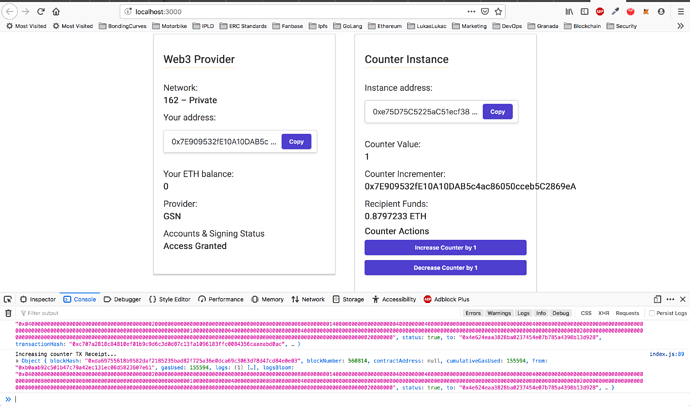This screenshot has height=406, width=690.
Task: Switch to the Console tab
Action: click(80, 299)
